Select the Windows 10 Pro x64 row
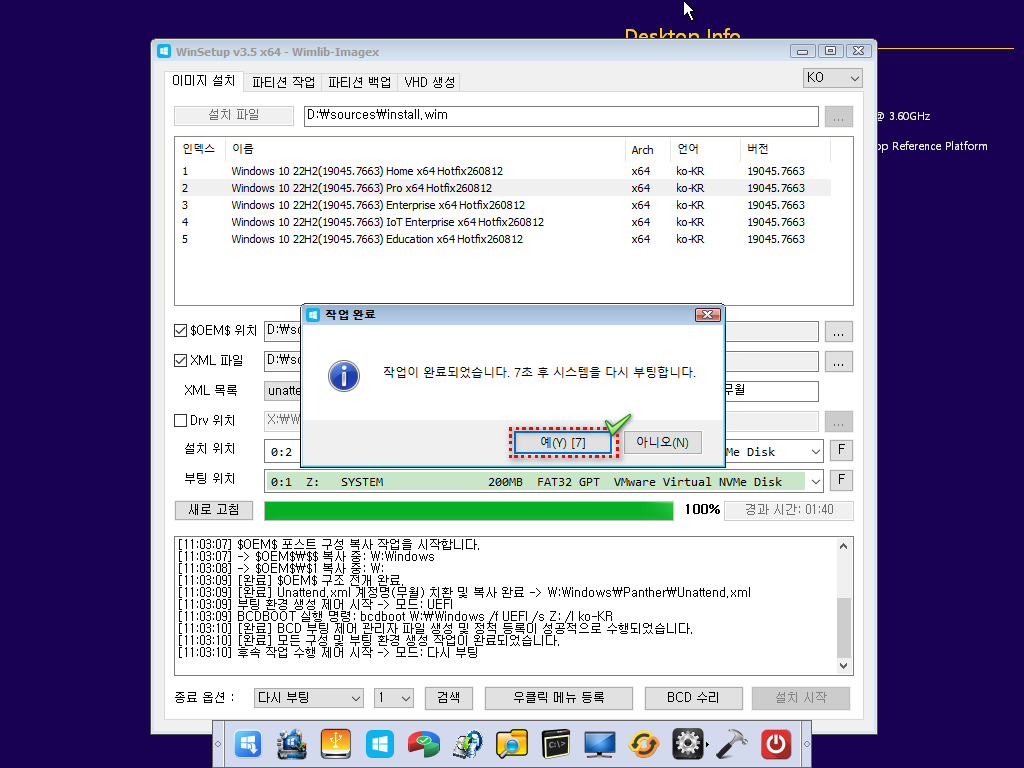The height and width of the screenshot is (768, 1024). click(x=505, y=188)
